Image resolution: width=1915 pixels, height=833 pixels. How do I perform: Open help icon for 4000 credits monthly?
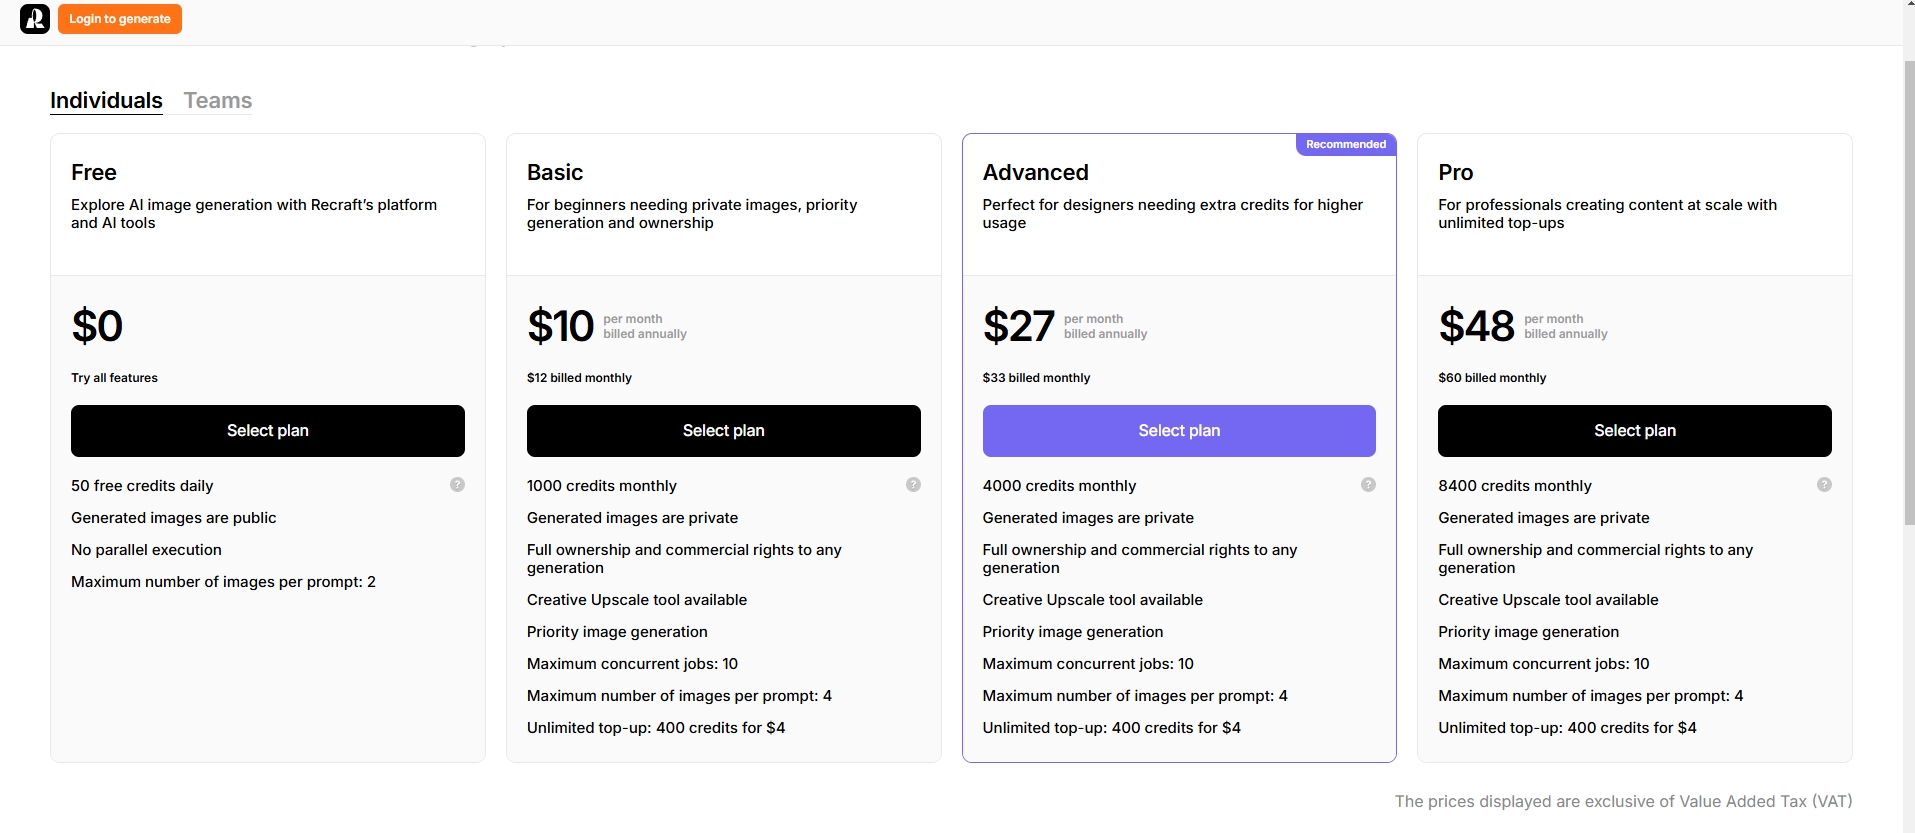point(1368,485)
